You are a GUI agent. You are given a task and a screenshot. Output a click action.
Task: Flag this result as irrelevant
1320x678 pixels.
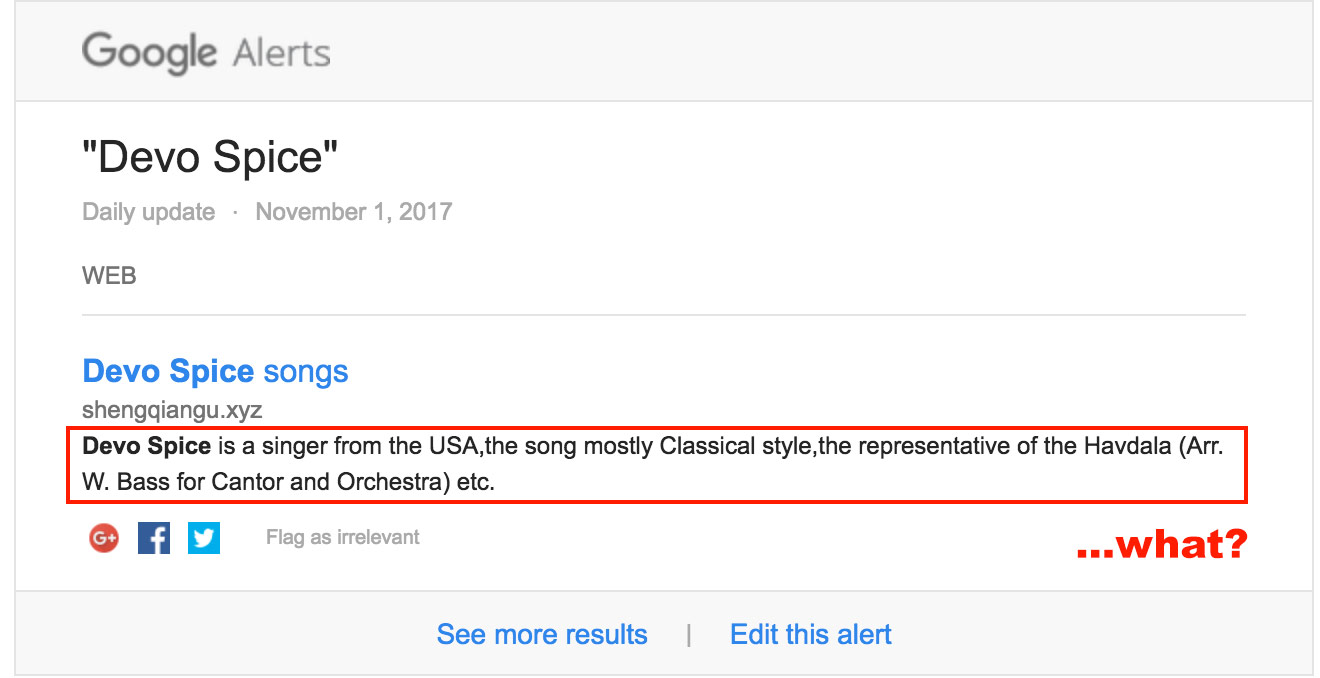343,538
